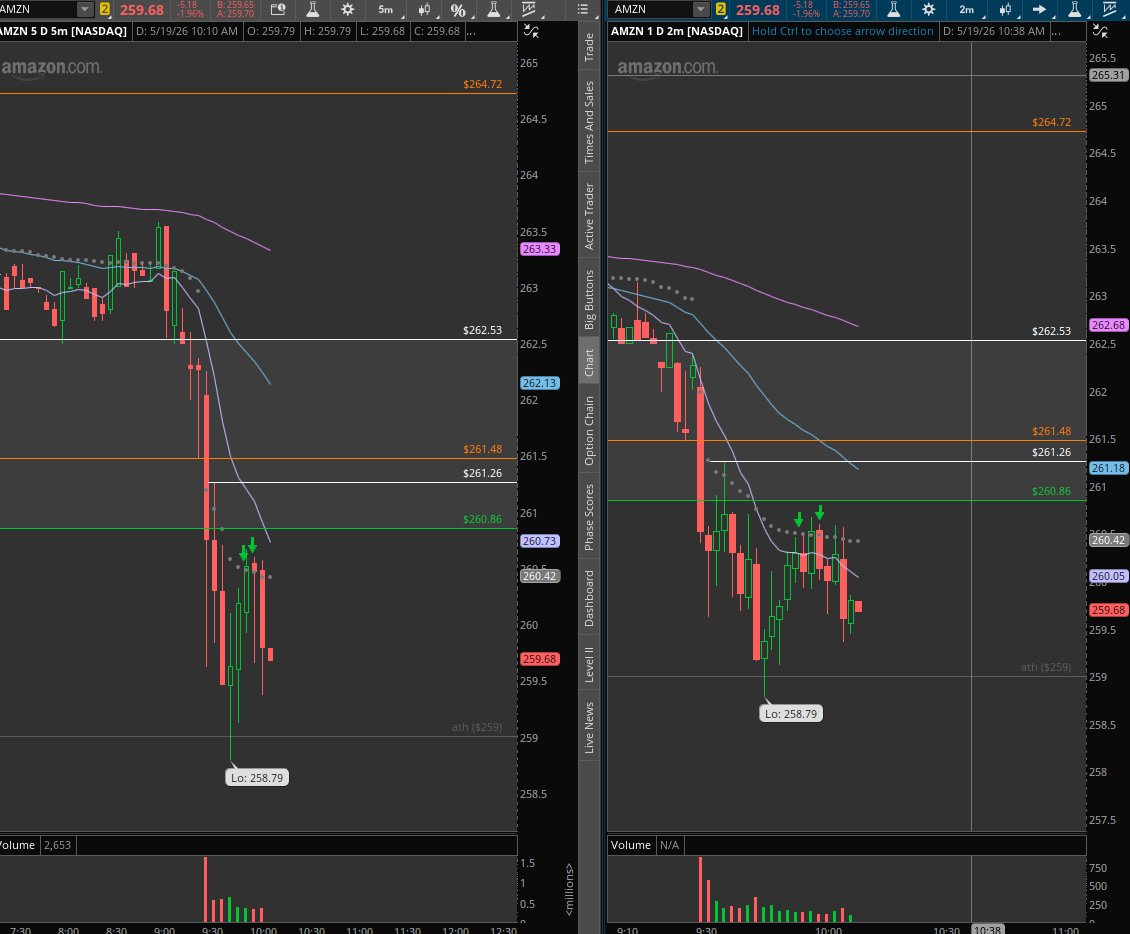Click 10:38 time marker on right axis

987,929
